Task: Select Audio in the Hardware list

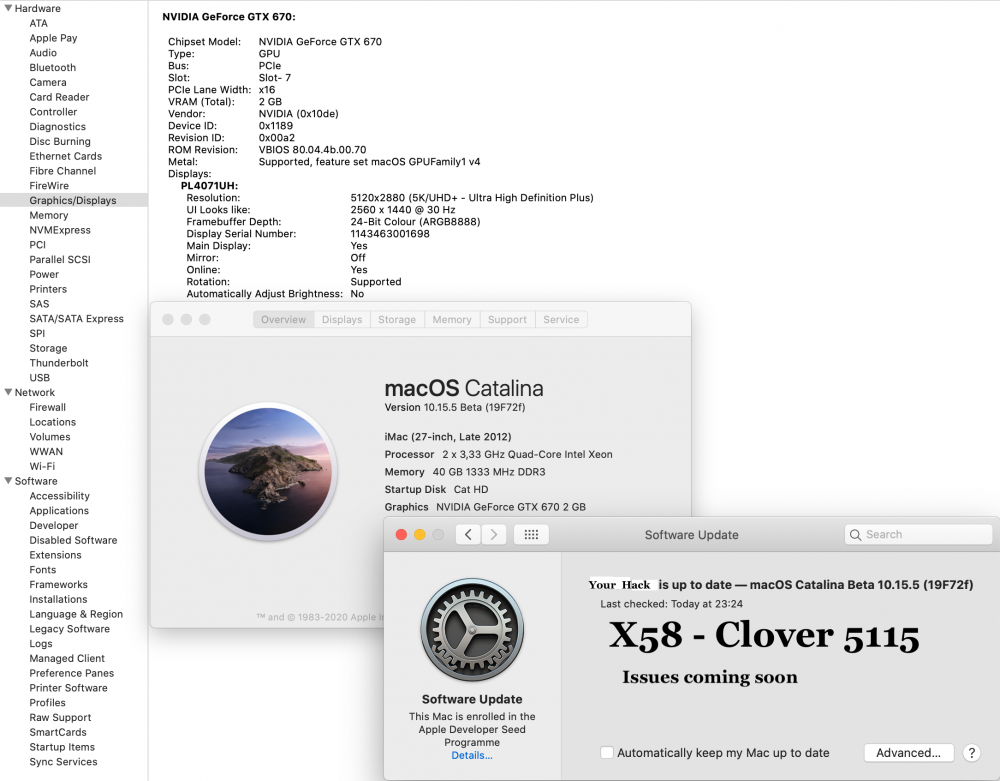Action: click(x=43, y=52)
